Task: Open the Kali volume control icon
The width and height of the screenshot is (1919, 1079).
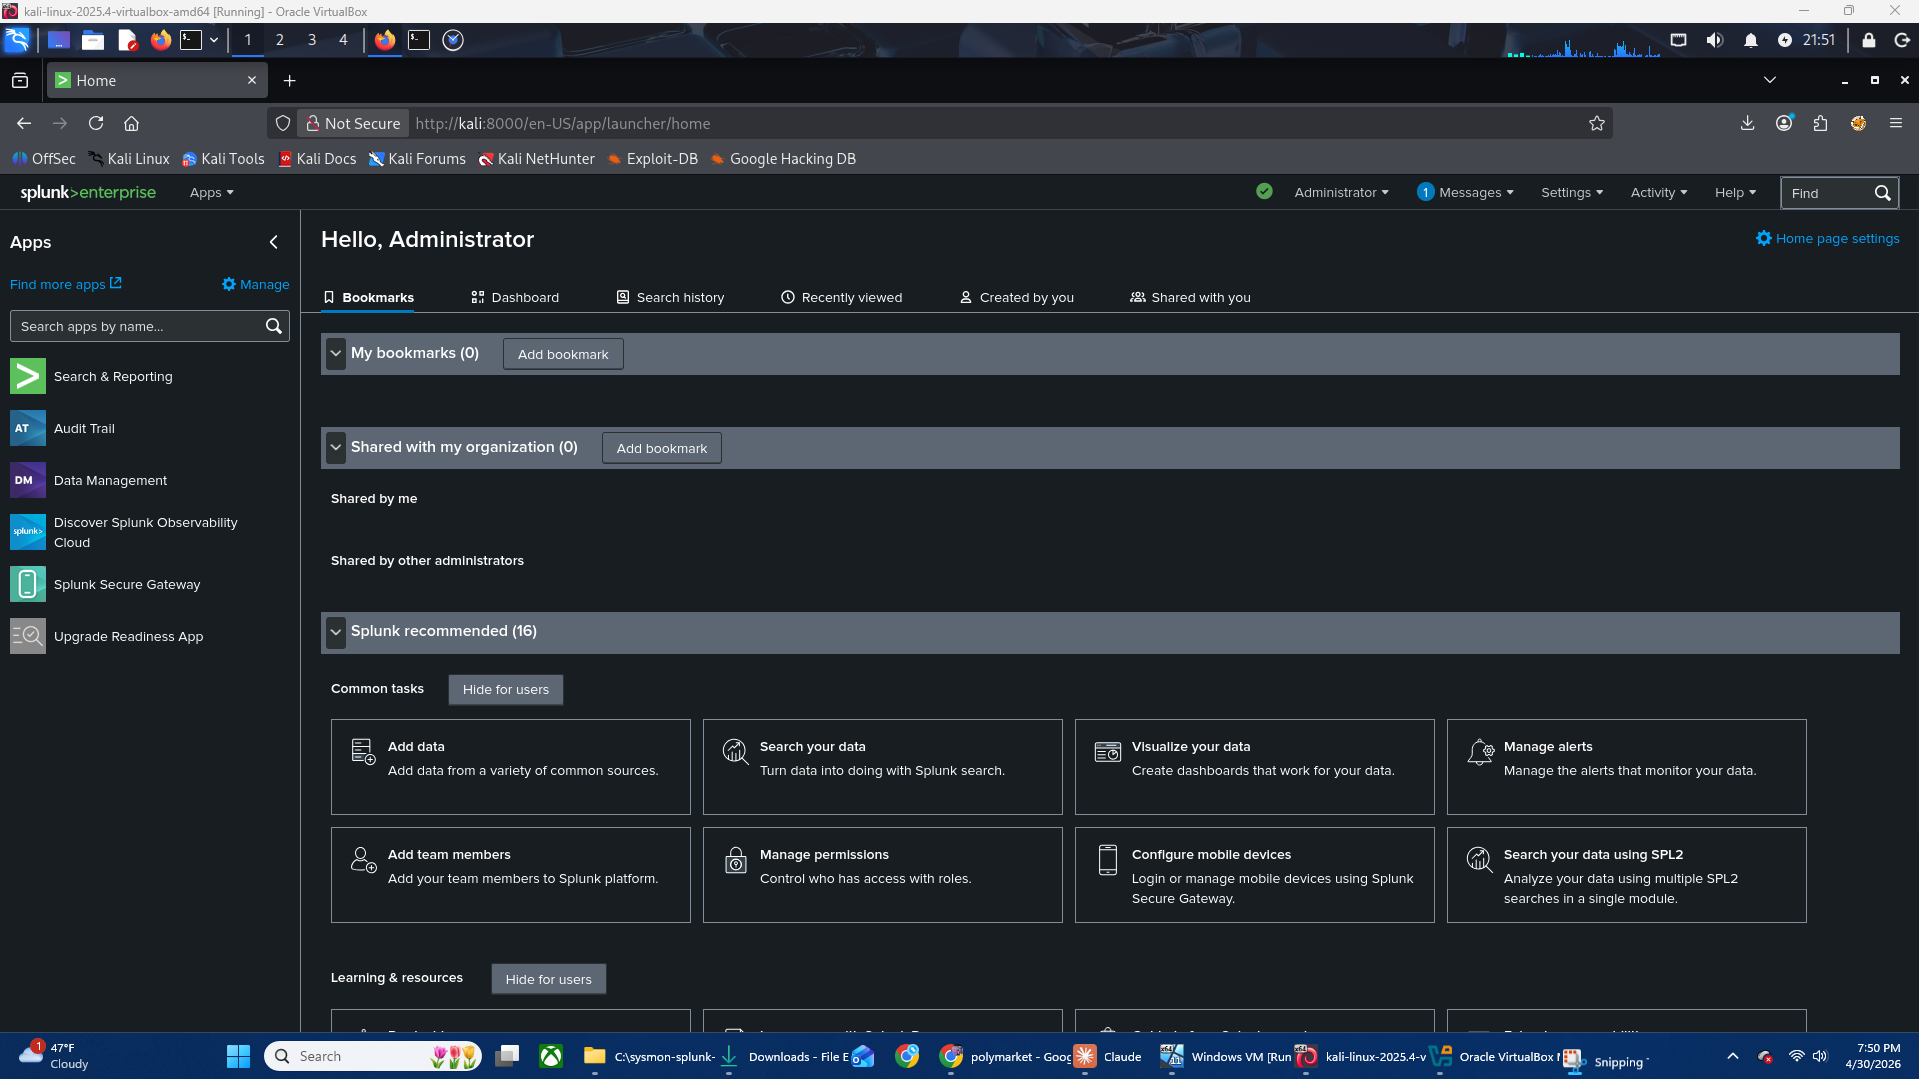Action: [x=1715, y=40]
